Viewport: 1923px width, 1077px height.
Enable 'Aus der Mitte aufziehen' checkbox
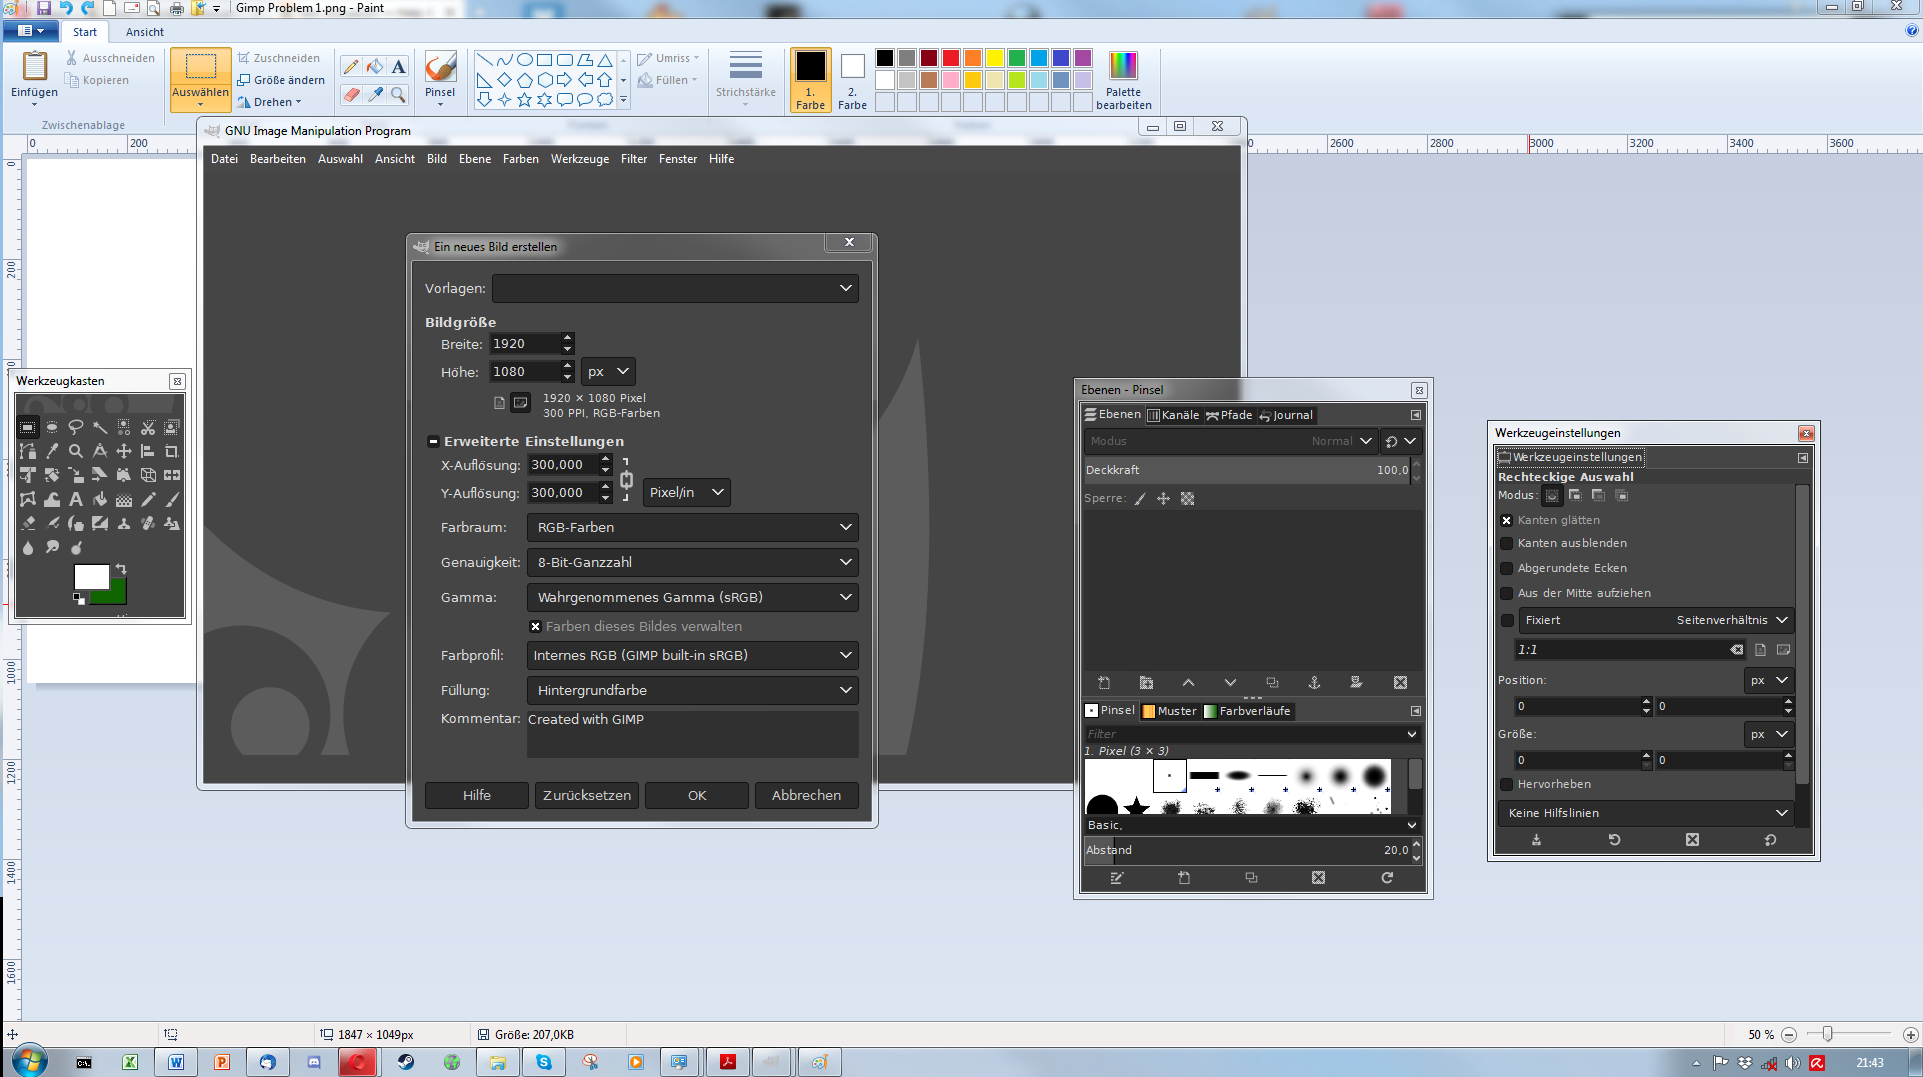click(x=1506, y=593)
